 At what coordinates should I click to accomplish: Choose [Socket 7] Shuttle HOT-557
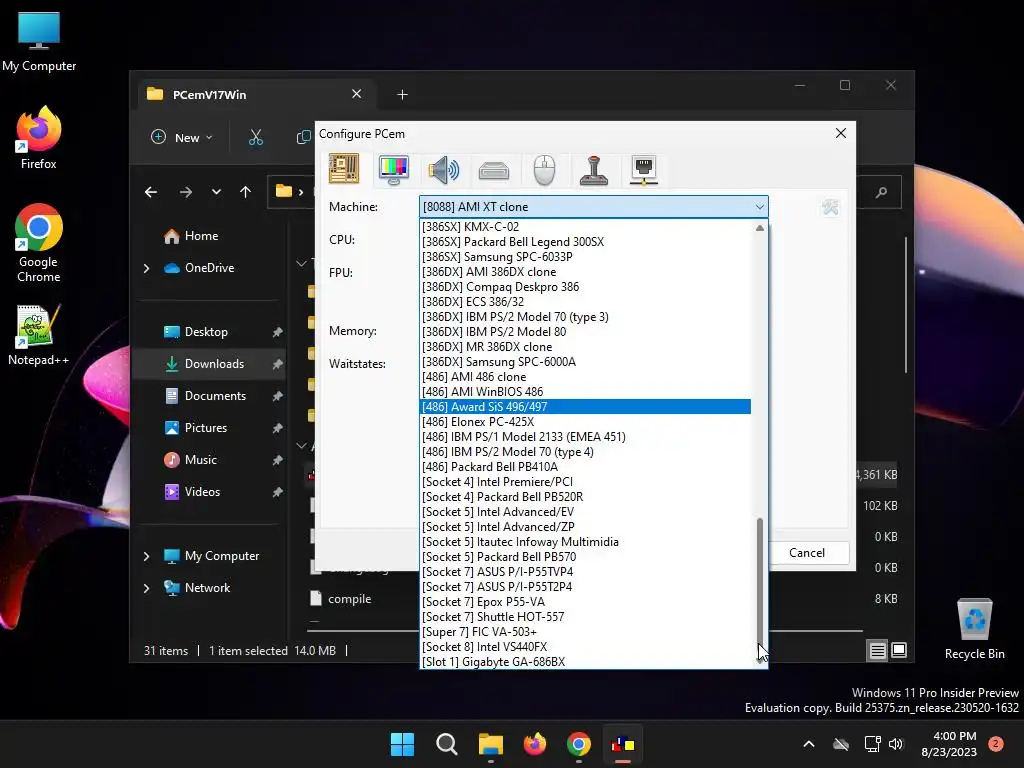[x=585, y=617]
